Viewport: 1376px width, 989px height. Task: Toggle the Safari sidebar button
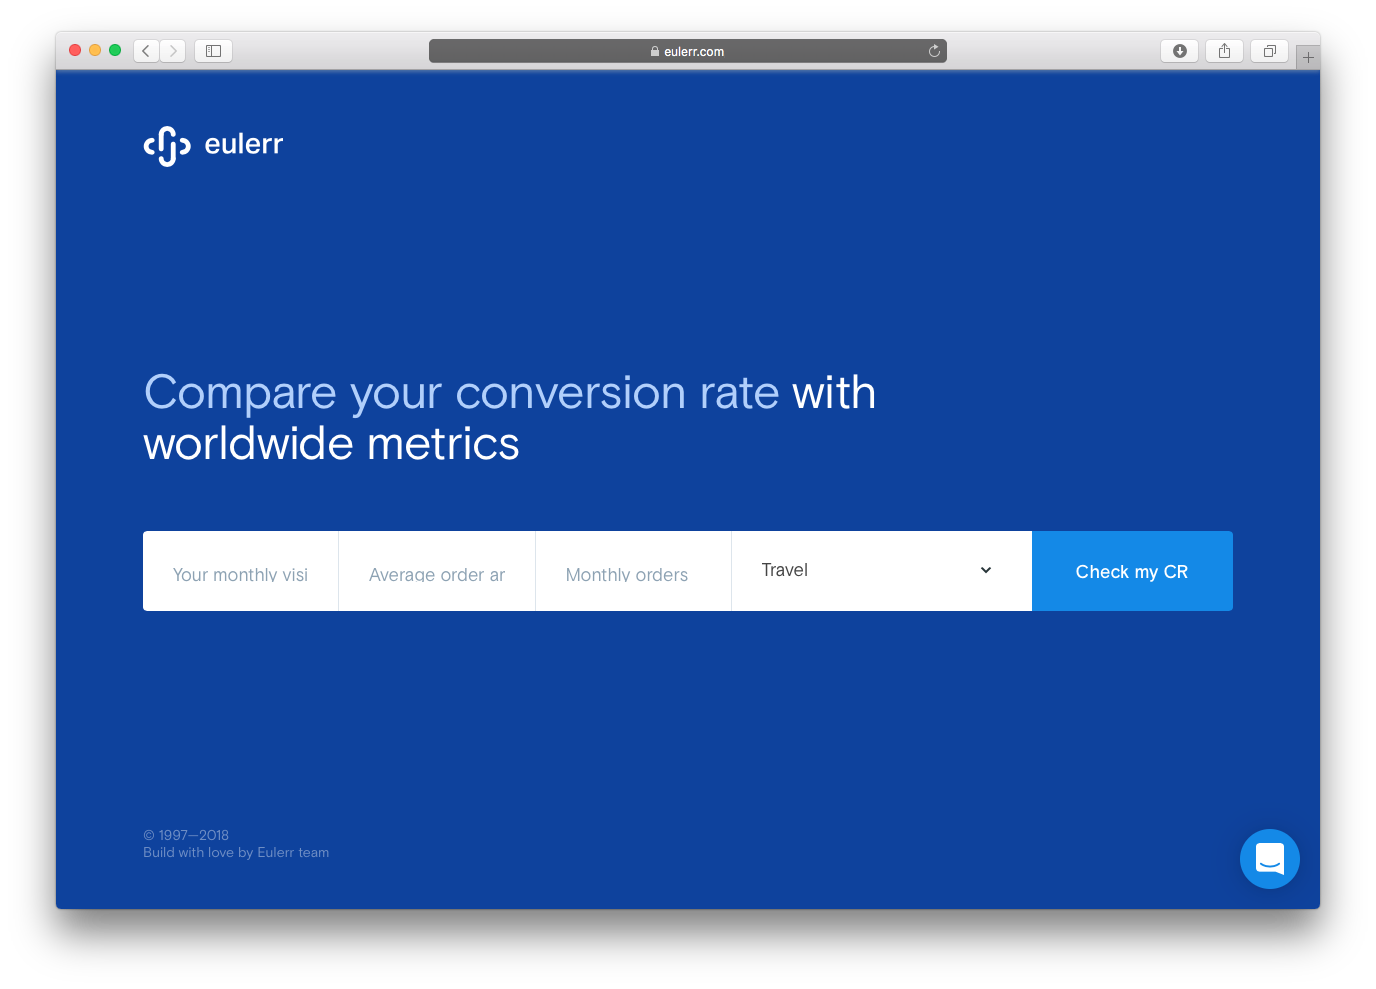213,51
